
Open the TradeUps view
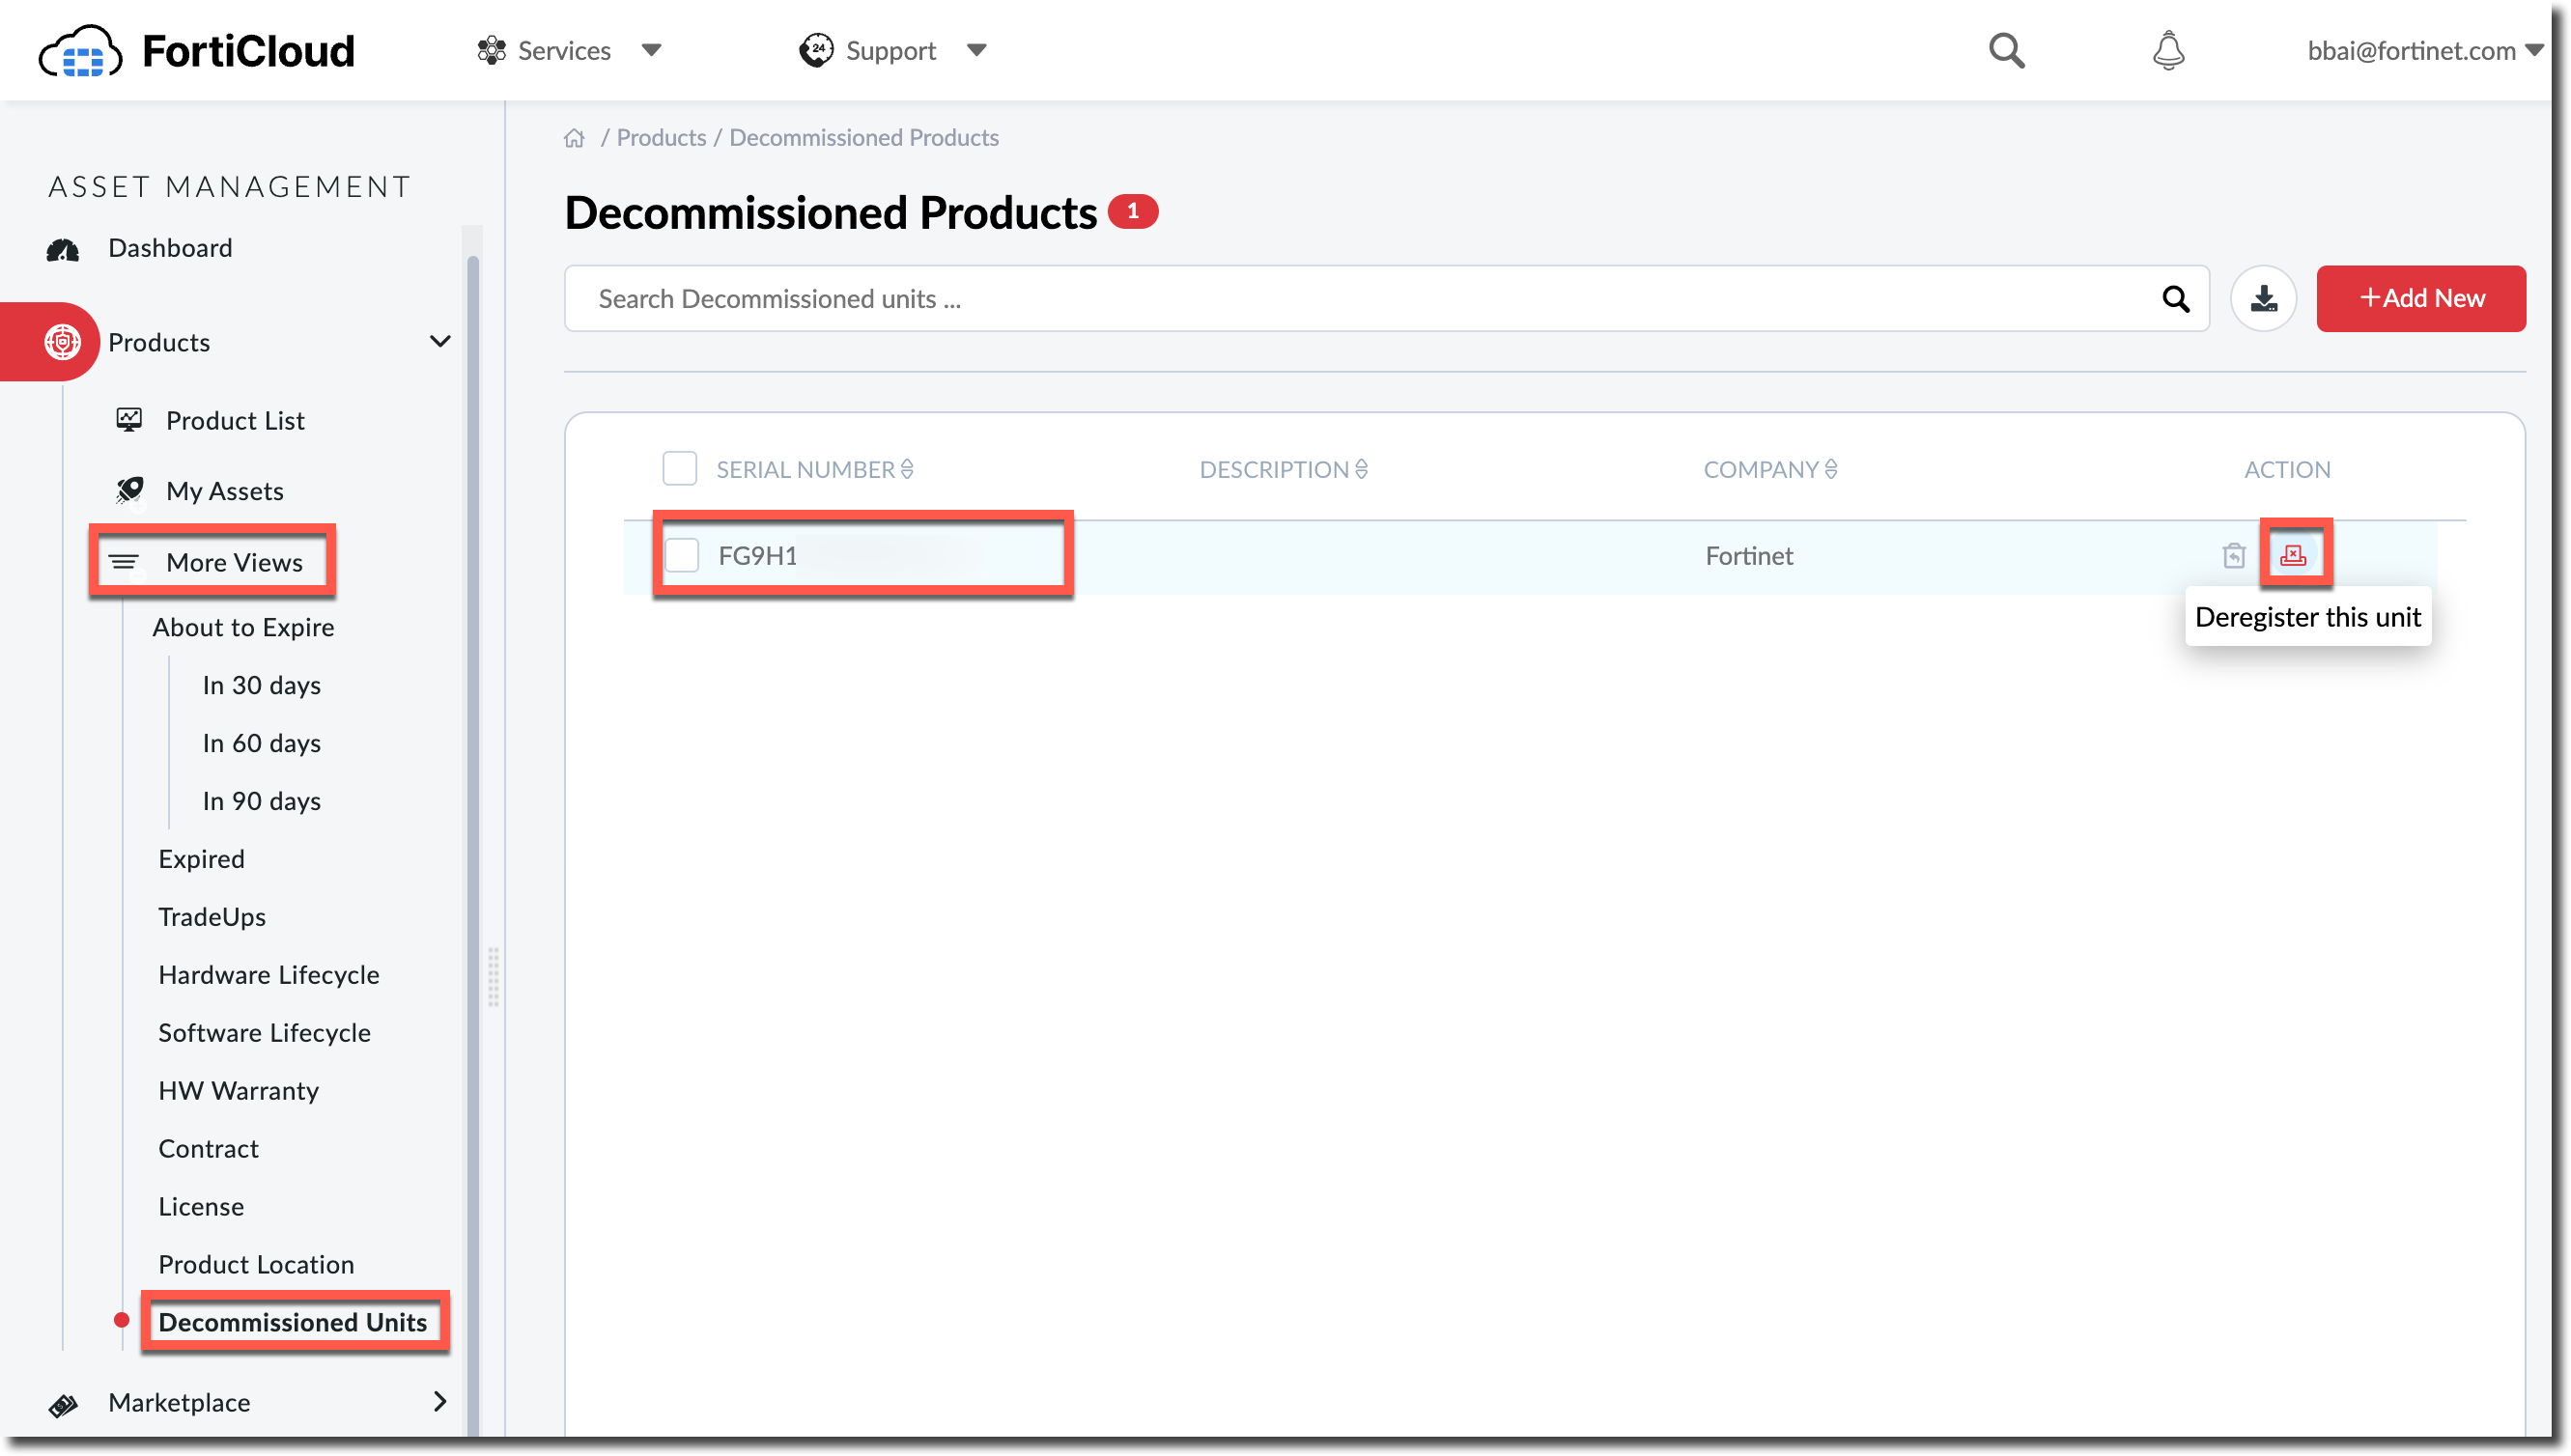pyautogui.click(x=212, y=917)
